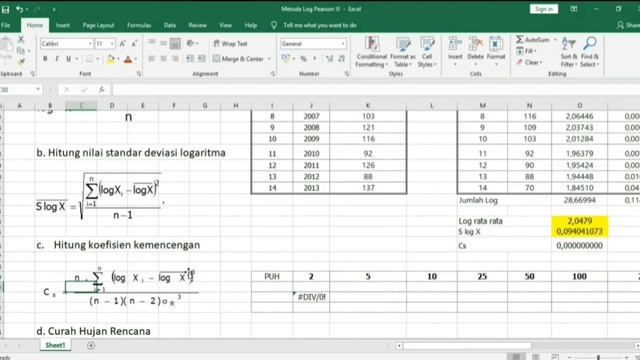This screenshot has width=640, height=360.
Task: Set Middle Align vertical alignment
Action: [163, 43]
